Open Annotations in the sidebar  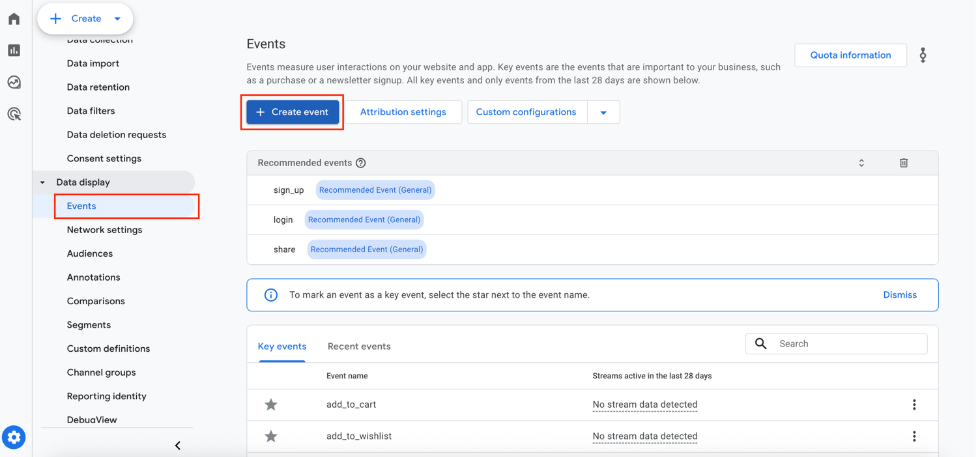pos(94,277)
